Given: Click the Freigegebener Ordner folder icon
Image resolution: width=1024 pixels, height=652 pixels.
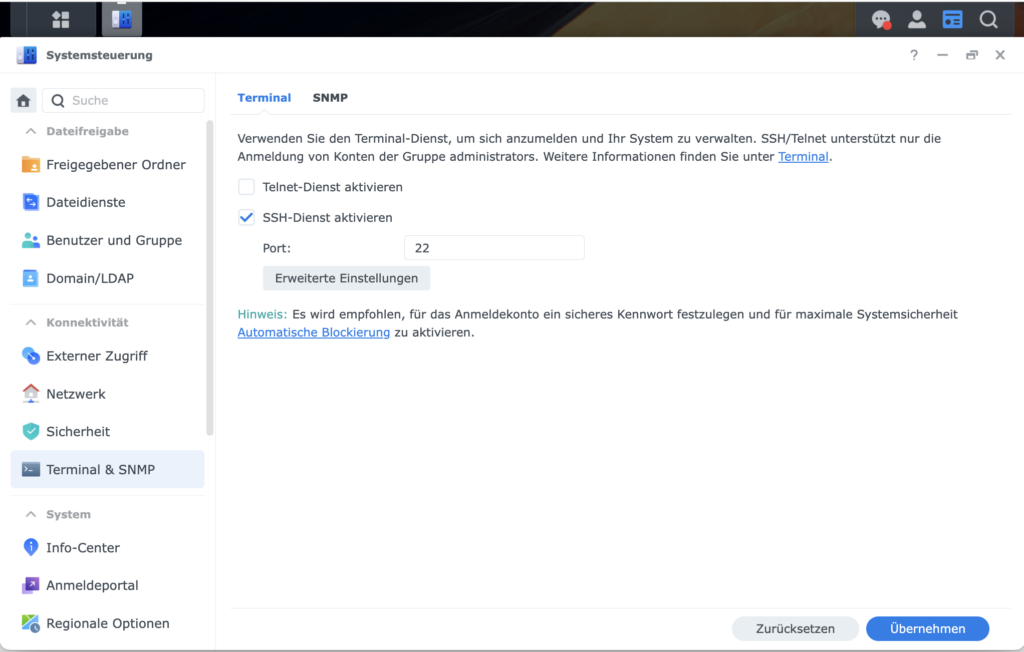Looking at the screenshot, I should pyautogui.click(x=31, y=165).
